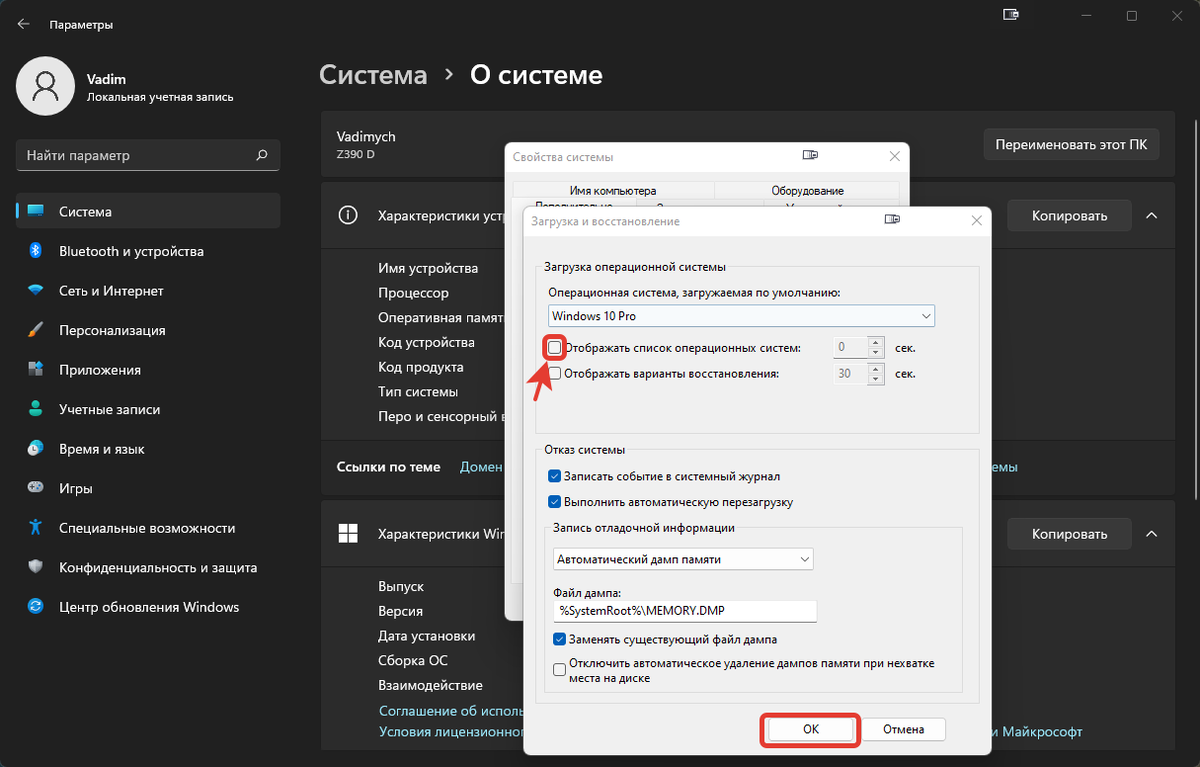Click Копировать for Windows specifications

point(1069,533)
